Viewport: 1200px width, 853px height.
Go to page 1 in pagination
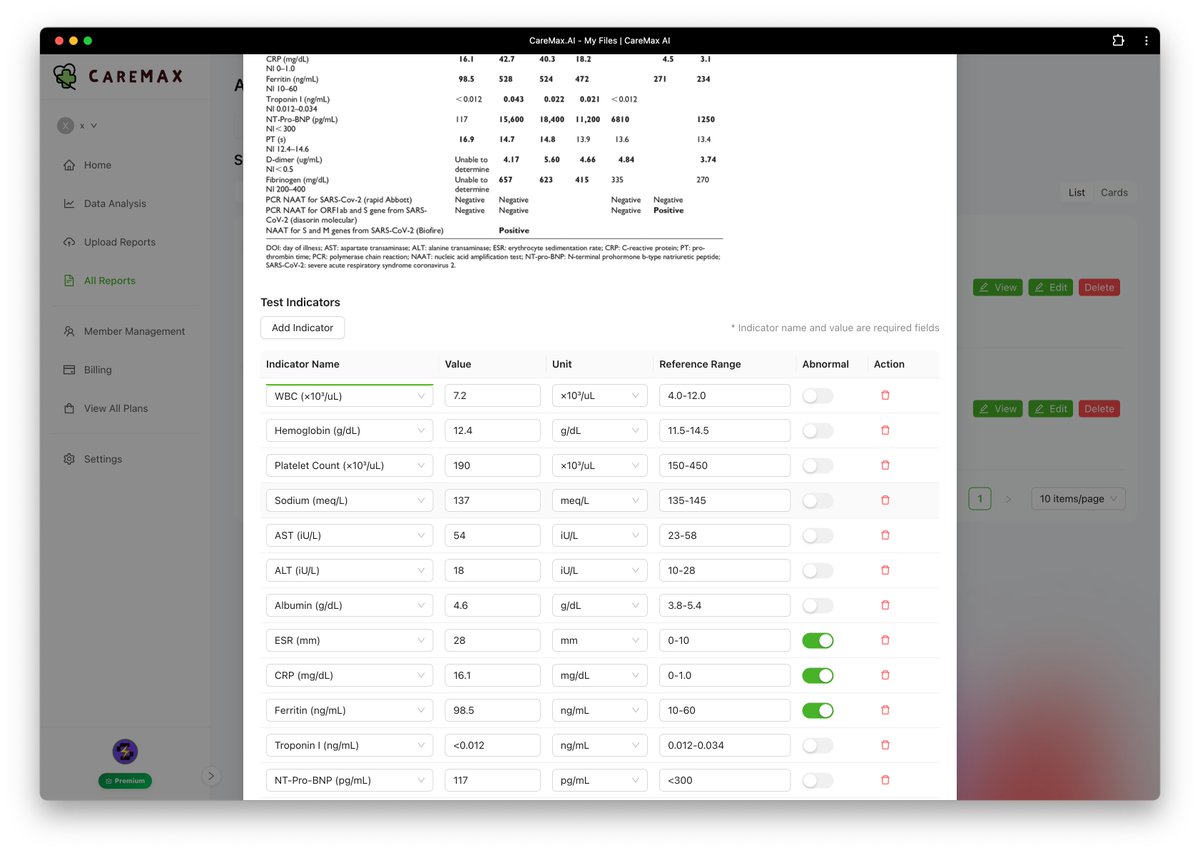tap(980, 498)
